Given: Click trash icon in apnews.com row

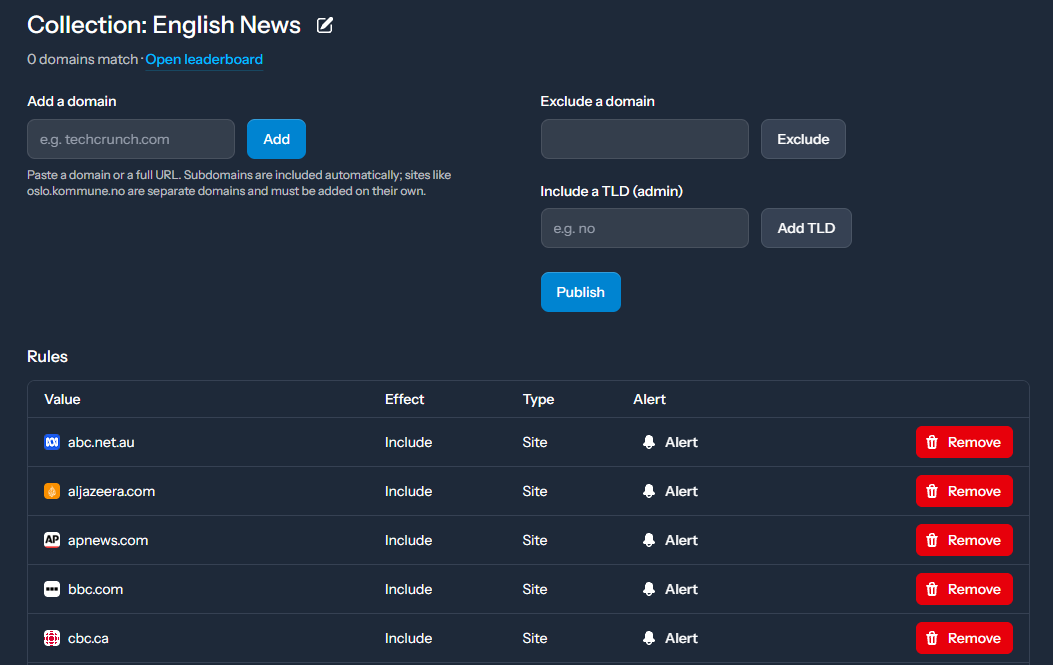Looking at the screenshot, I should (x=932, y=540).
